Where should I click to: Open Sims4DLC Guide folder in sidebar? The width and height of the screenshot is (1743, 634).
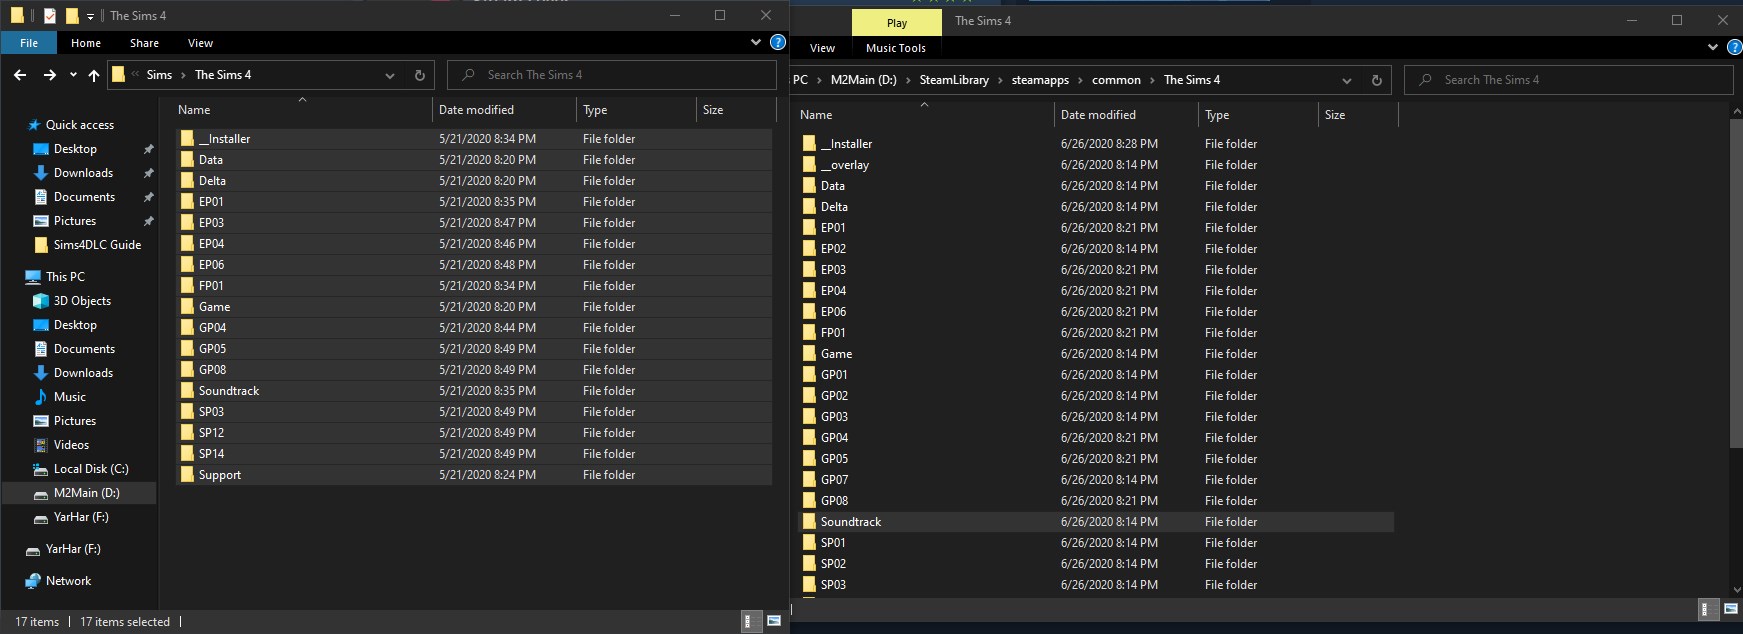97,245
